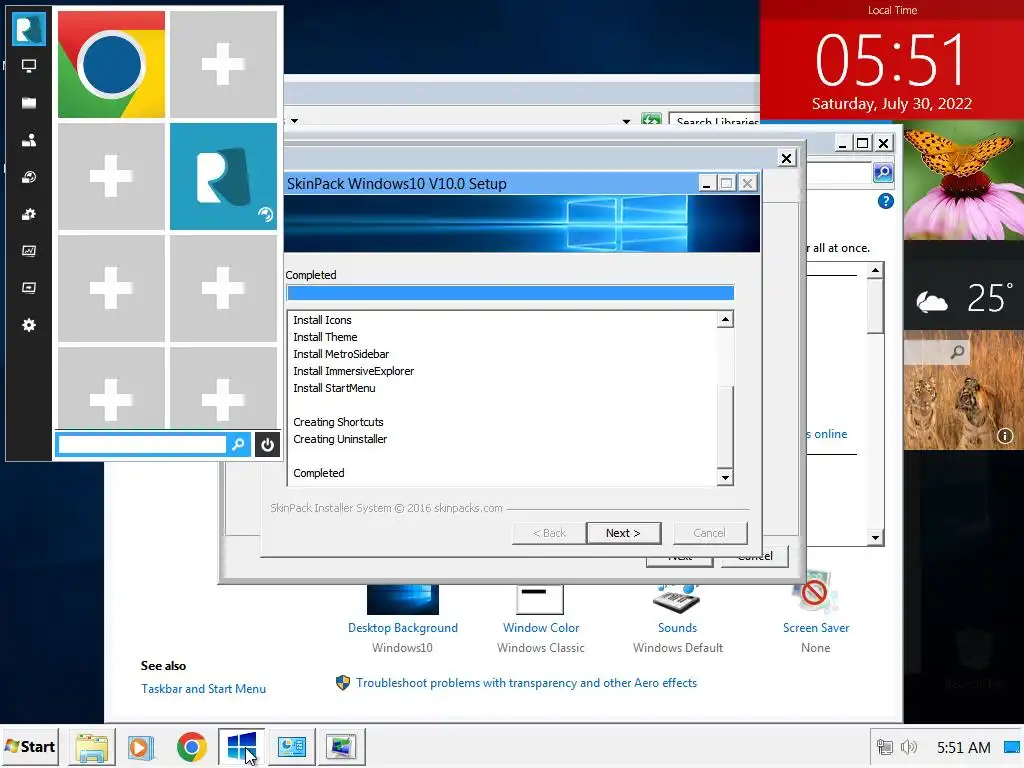Open Screen Saver settings link

pyautogui.click(x=816, y=628)
